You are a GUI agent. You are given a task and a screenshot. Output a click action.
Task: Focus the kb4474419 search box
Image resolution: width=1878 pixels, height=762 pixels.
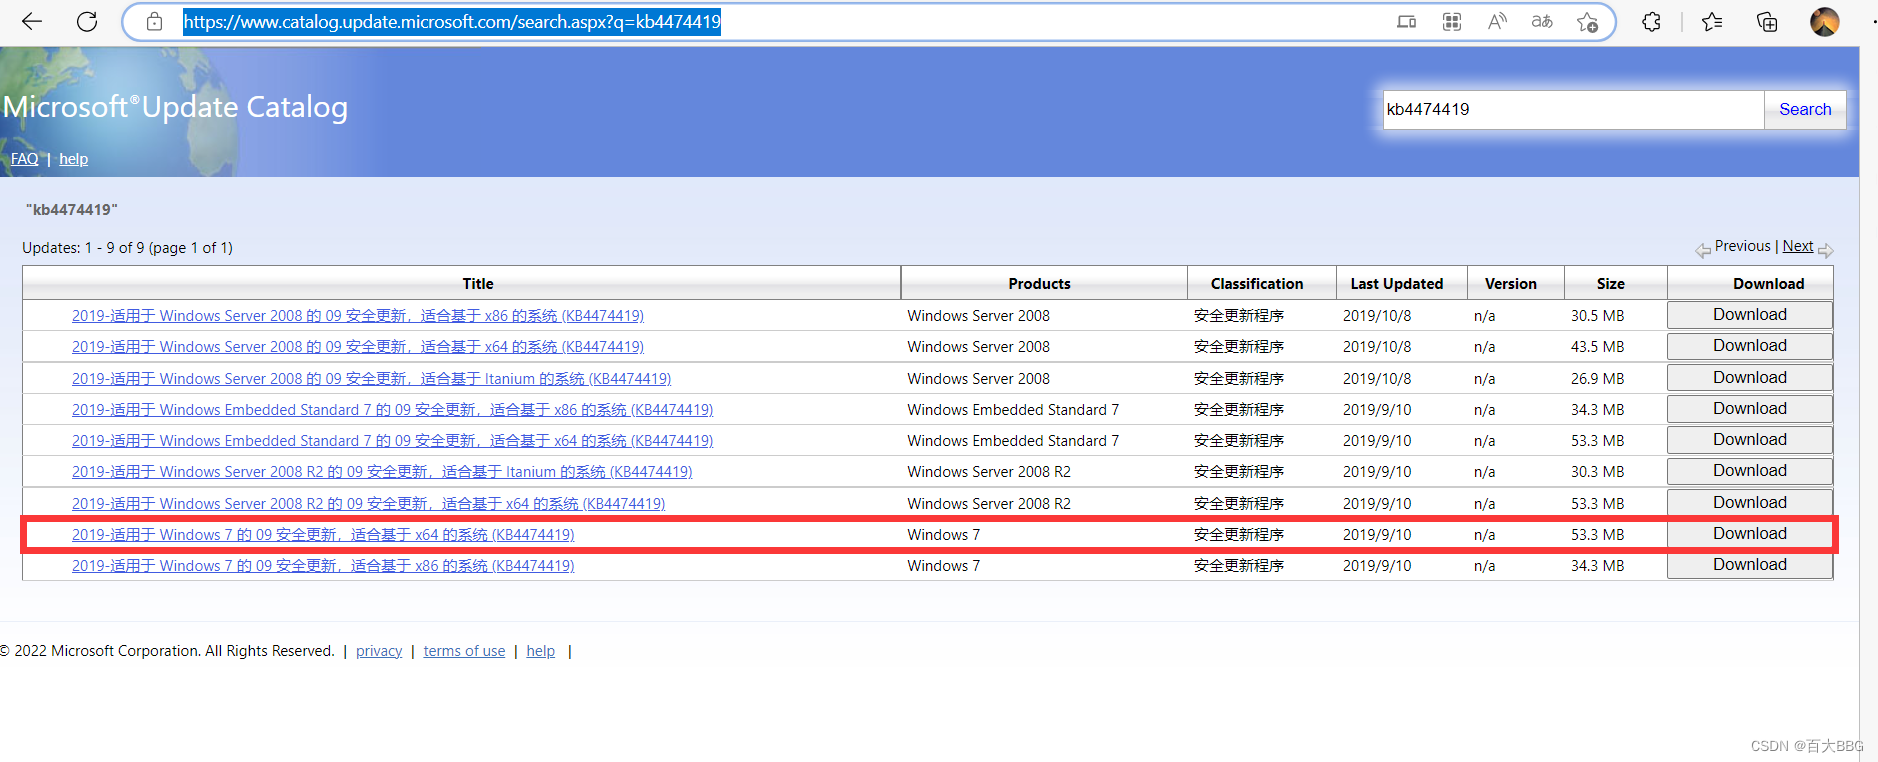tap(1573, 109)
